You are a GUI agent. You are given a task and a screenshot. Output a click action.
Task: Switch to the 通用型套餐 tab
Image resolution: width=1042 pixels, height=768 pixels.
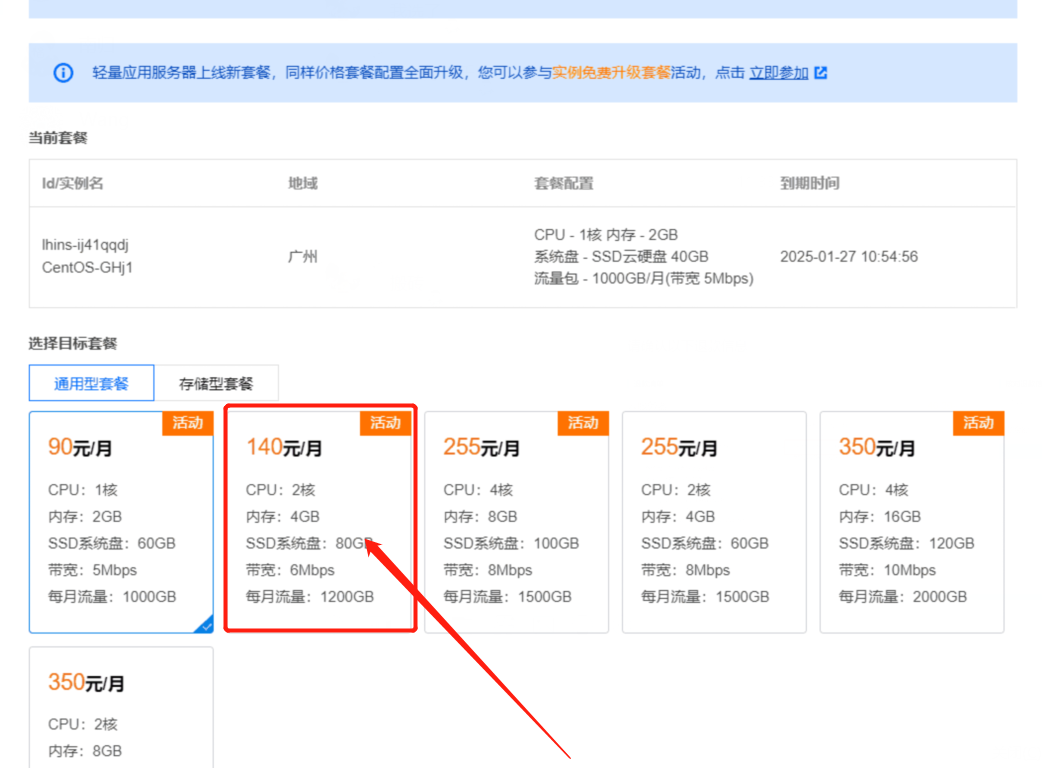[92, 383]
